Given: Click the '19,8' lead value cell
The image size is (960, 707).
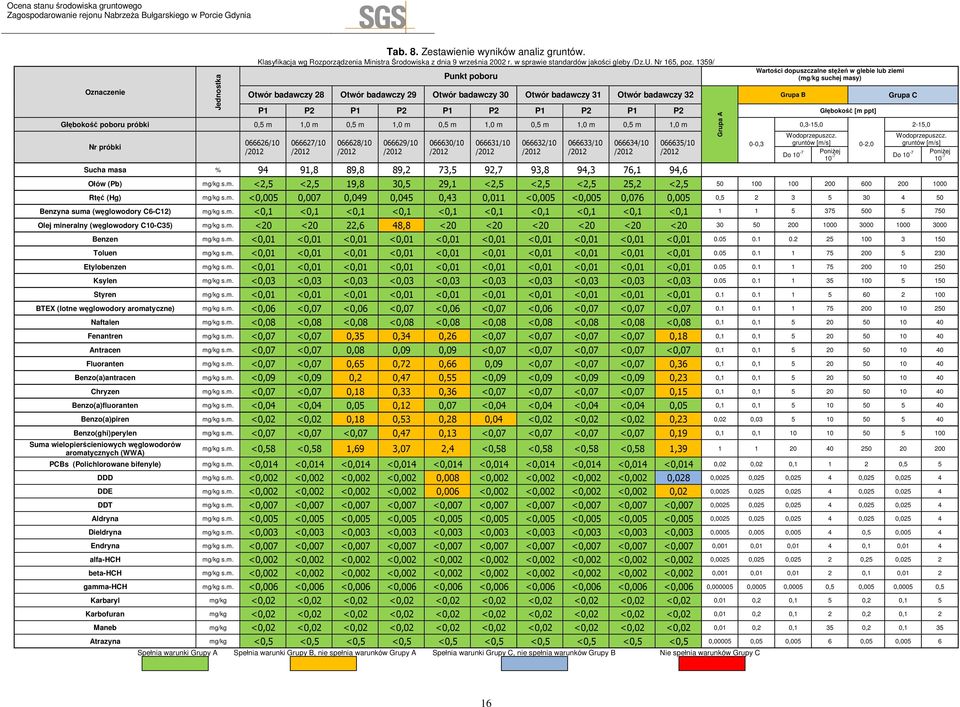Looking at the screenshot, I should [x=355, y=184].
